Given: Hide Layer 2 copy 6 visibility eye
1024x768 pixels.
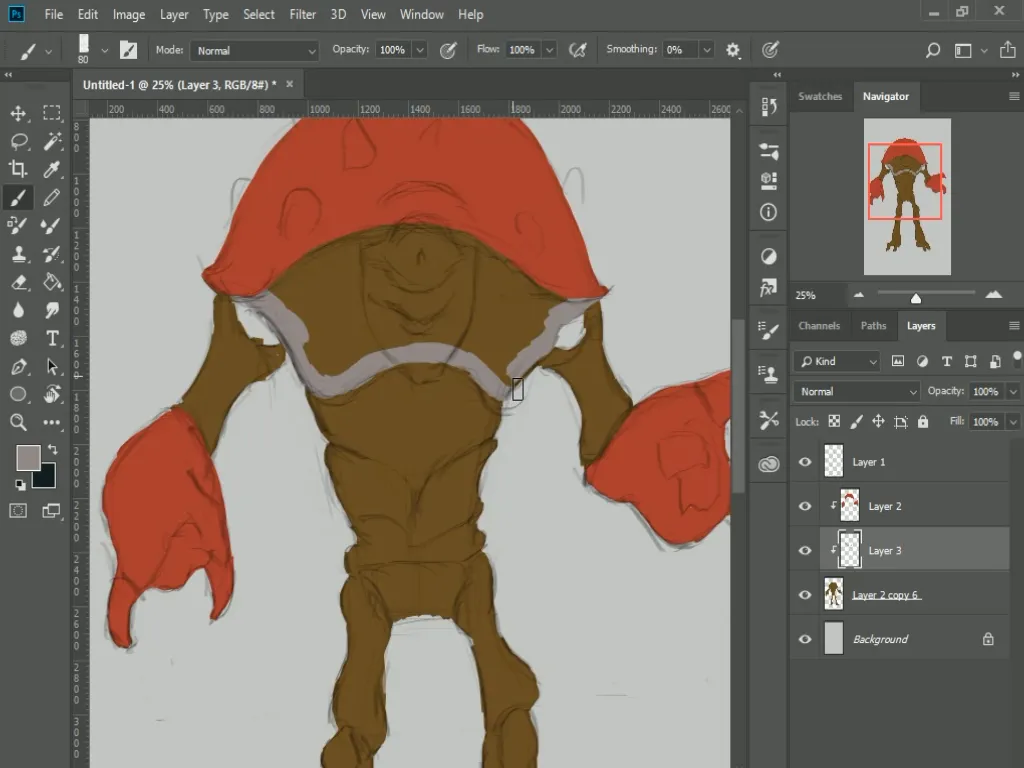Looking at the screenshot, I should 805,595.
